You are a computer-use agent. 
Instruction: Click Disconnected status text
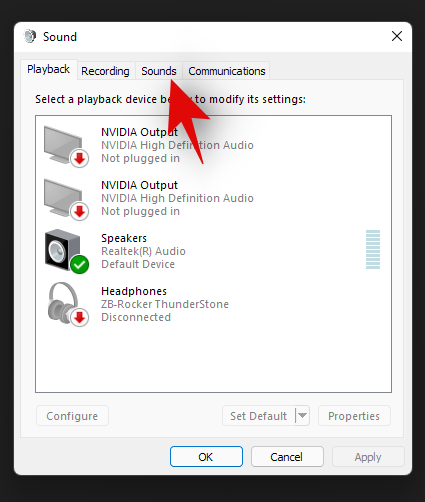(136, 317)
